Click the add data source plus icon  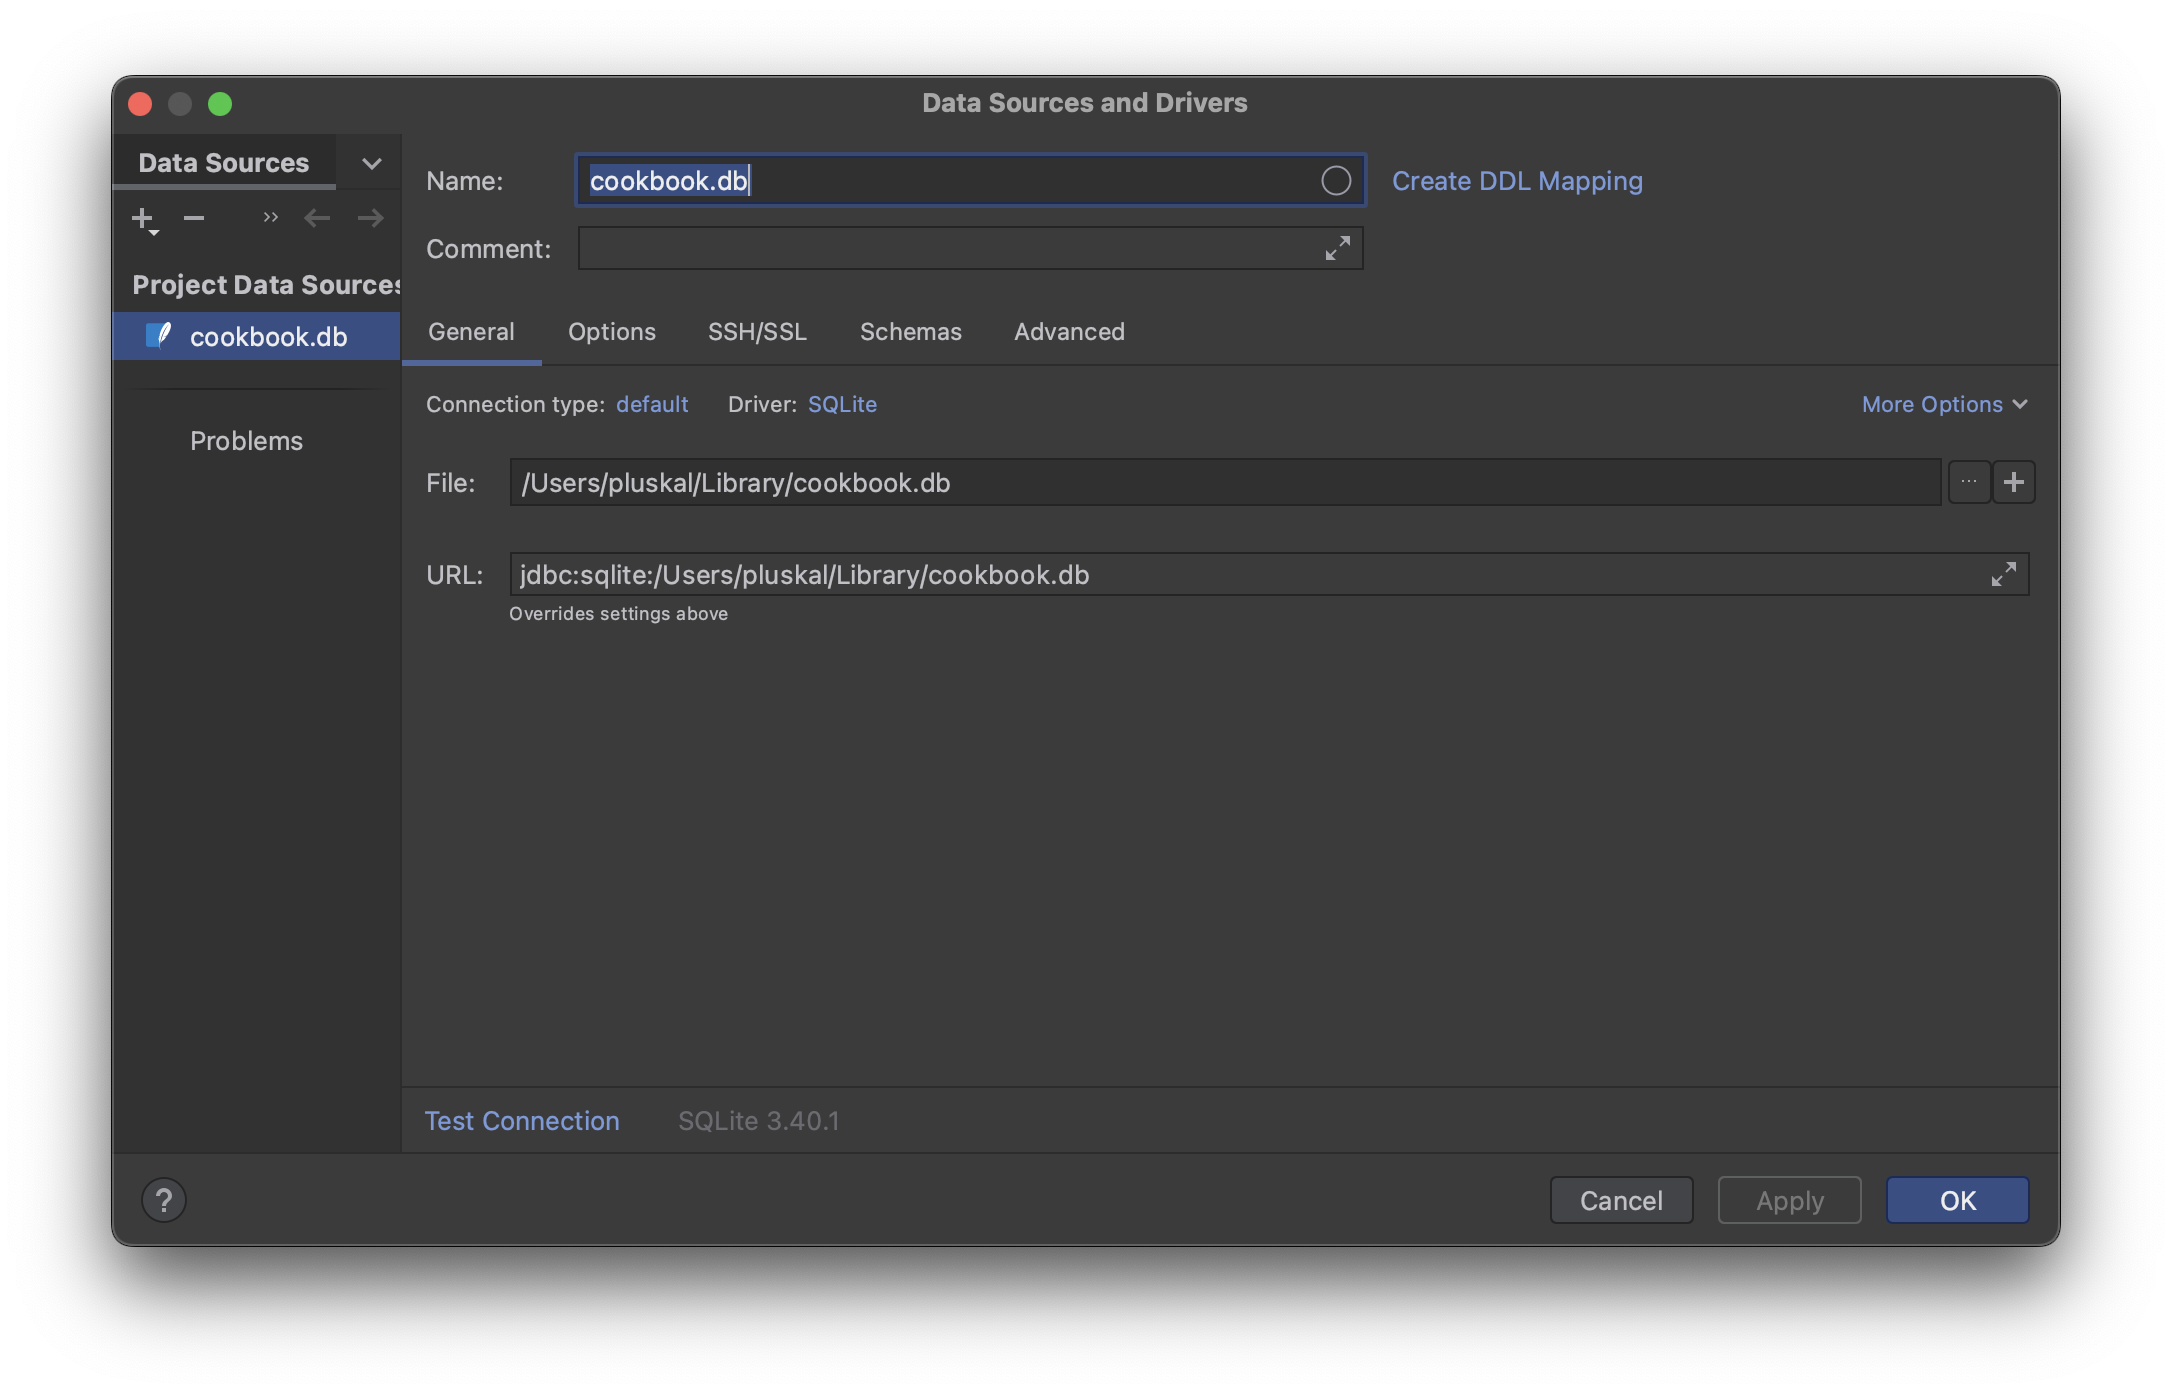(144, 219)
